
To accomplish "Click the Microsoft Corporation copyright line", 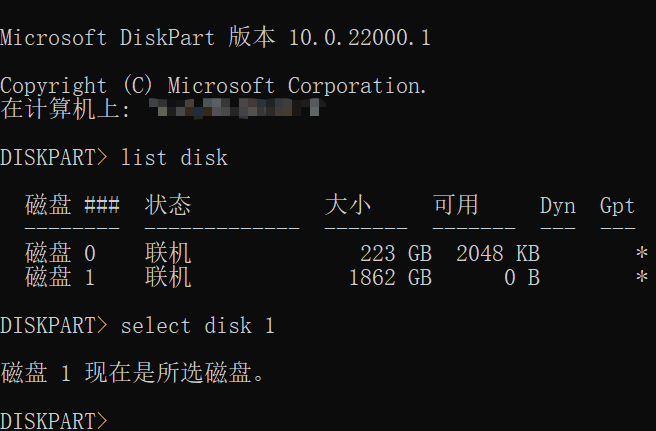I will click(214, 86).
